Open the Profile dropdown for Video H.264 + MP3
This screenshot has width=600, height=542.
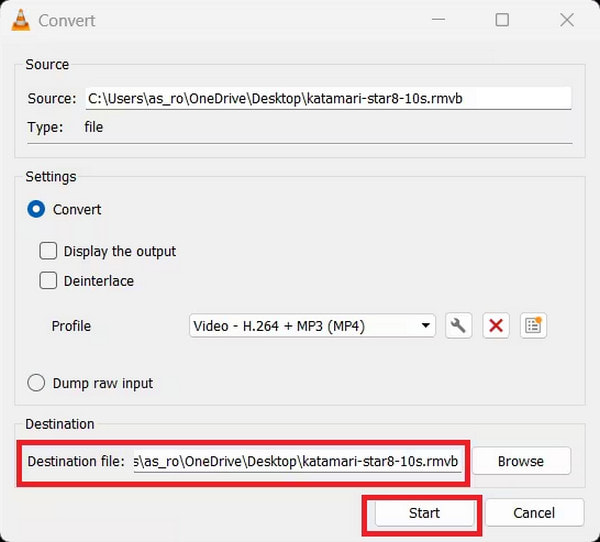pyautogui.click(x=312, y=326)
